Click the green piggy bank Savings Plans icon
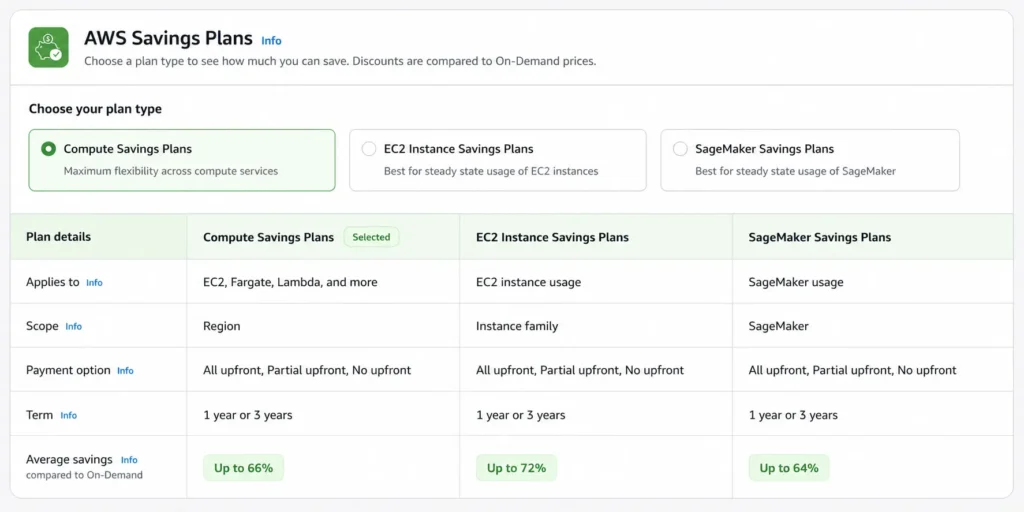This screenshot has width=1024, height=512. click(48, 47)
